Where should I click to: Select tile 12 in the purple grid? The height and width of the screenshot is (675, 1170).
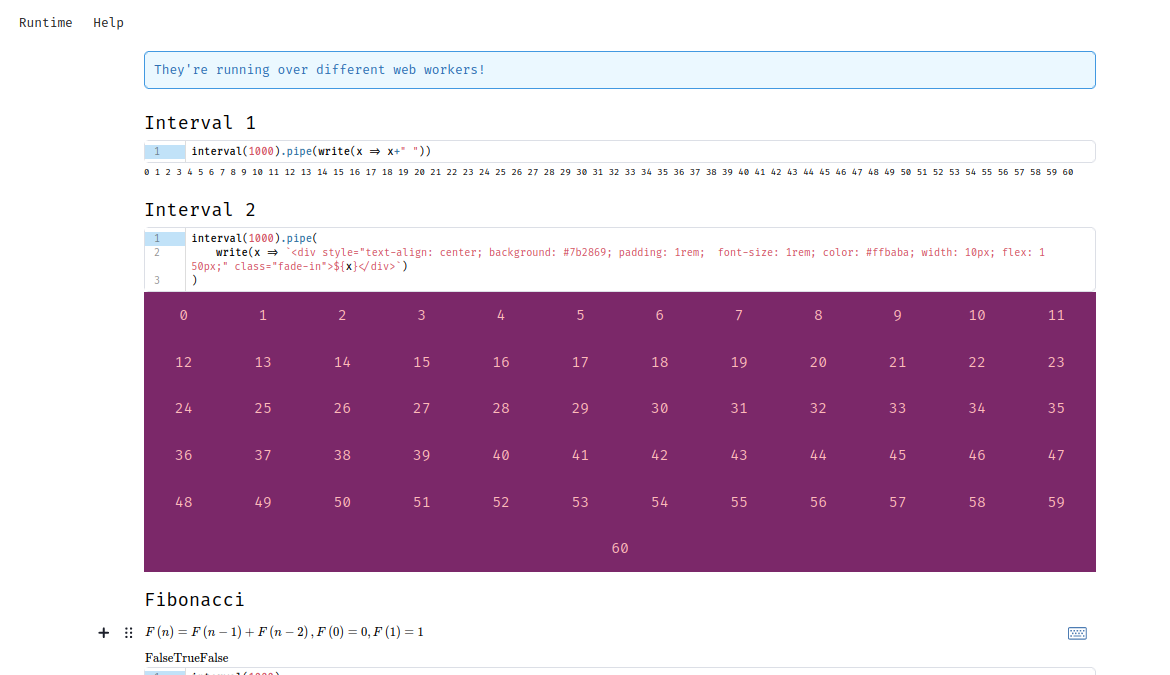(x=184, y=362)
